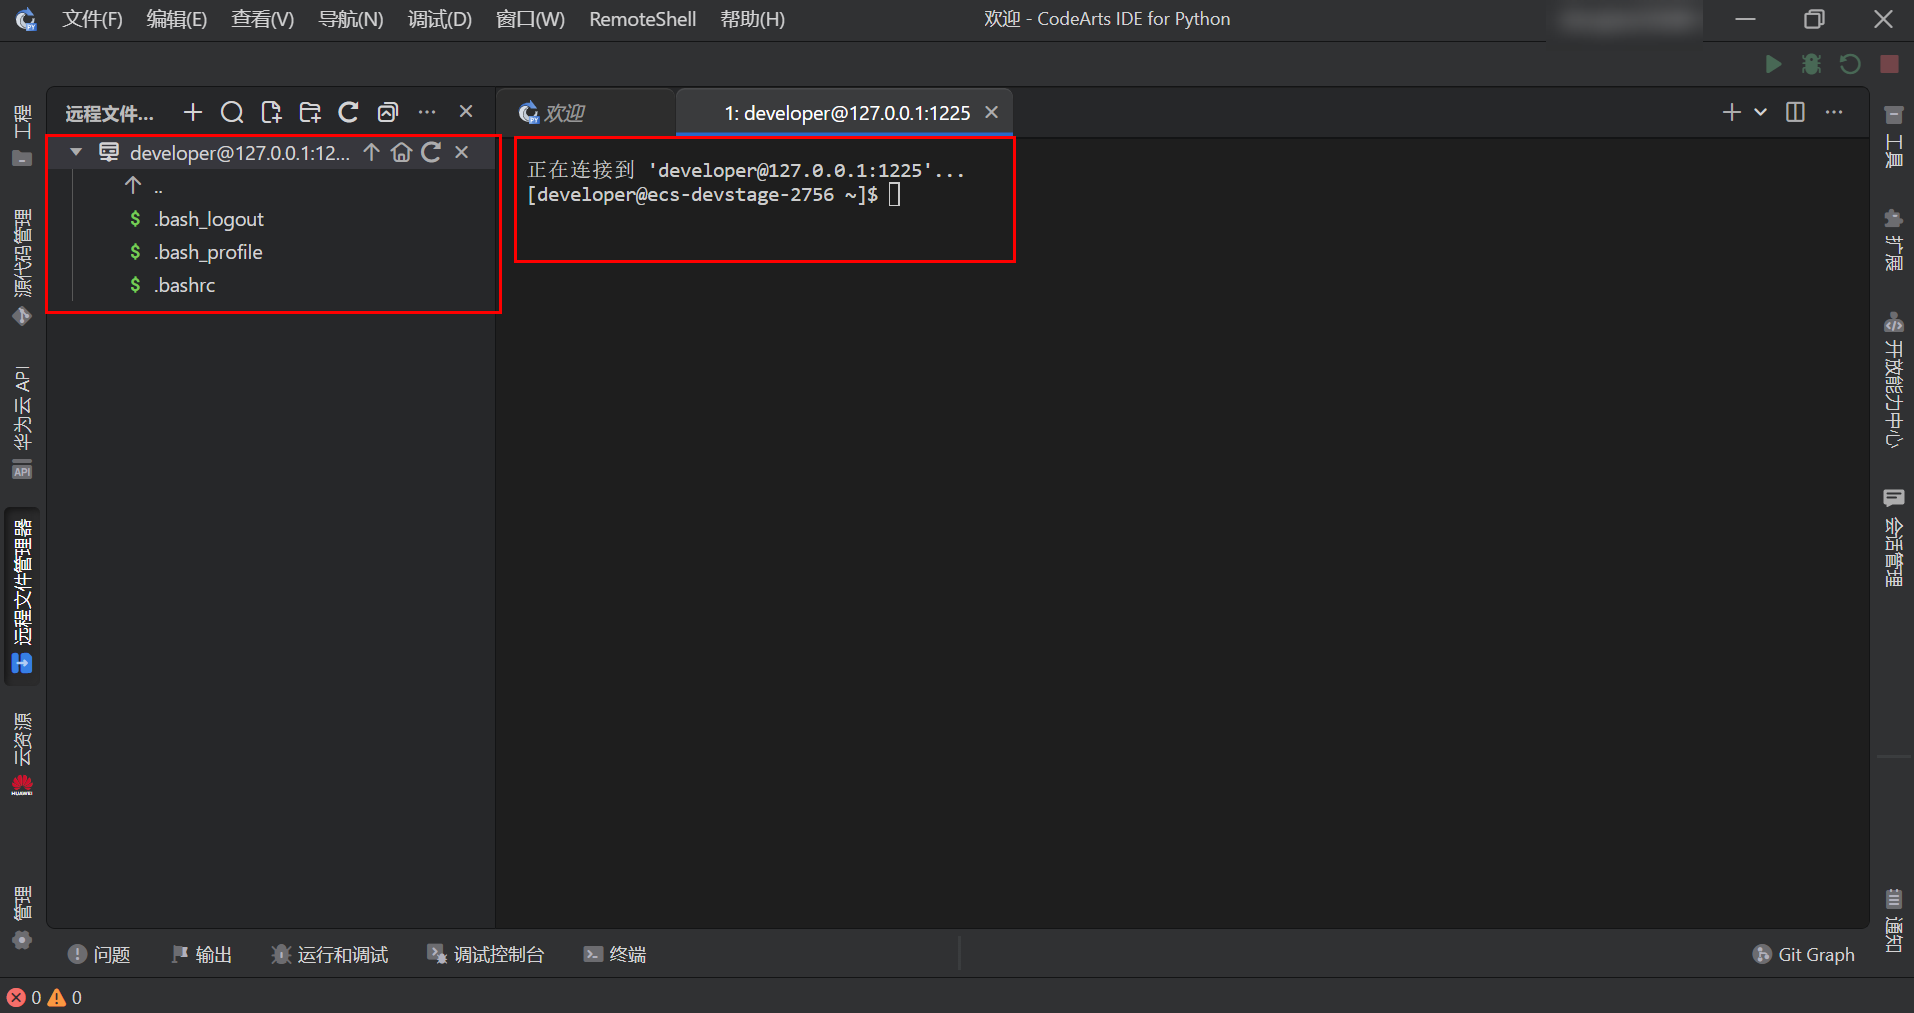
Task: Open the editor more actions ellipsis
Action: [x=1834, y=112]
